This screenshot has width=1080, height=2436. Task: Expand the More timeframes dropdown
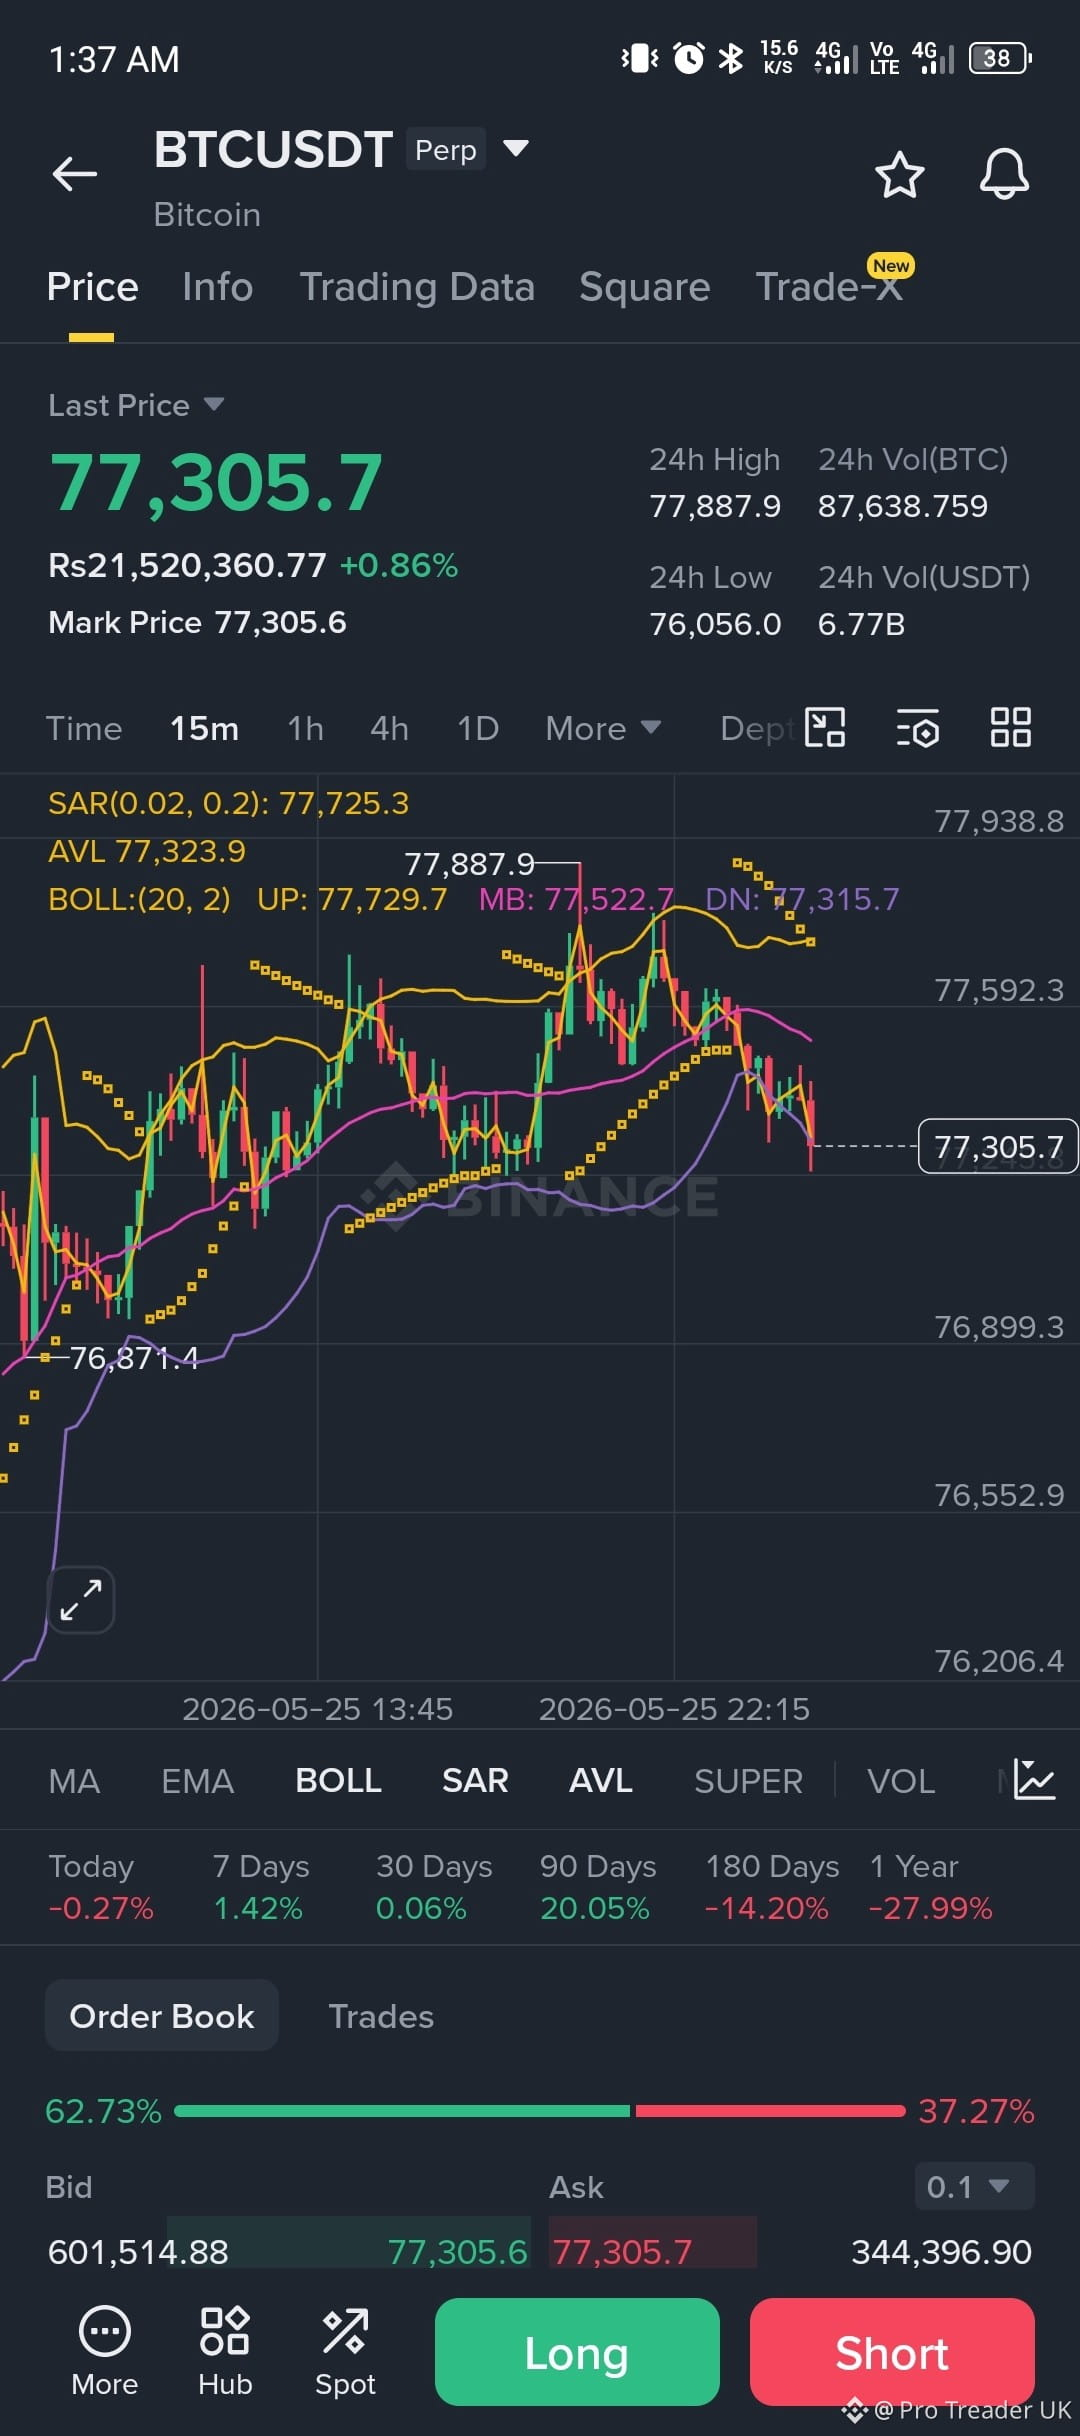point(603,728)
